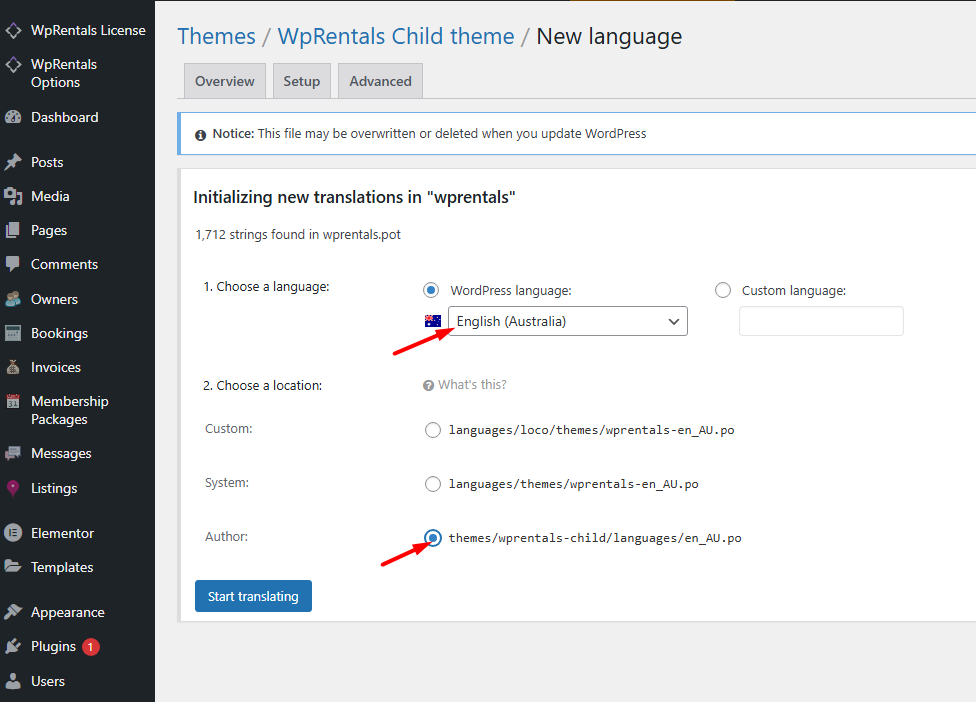Click the Start translating button
Image resolution: width=976 pixels, height=702 pixels.
click(253, 596)
